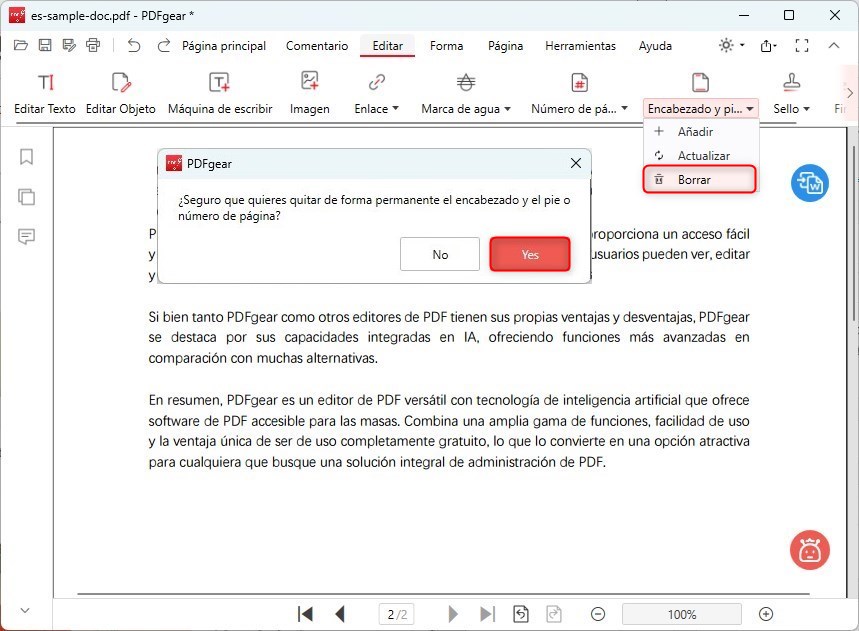Show more ribbon tools to the right
Screen dimensions: 859x631
point(850,93)
